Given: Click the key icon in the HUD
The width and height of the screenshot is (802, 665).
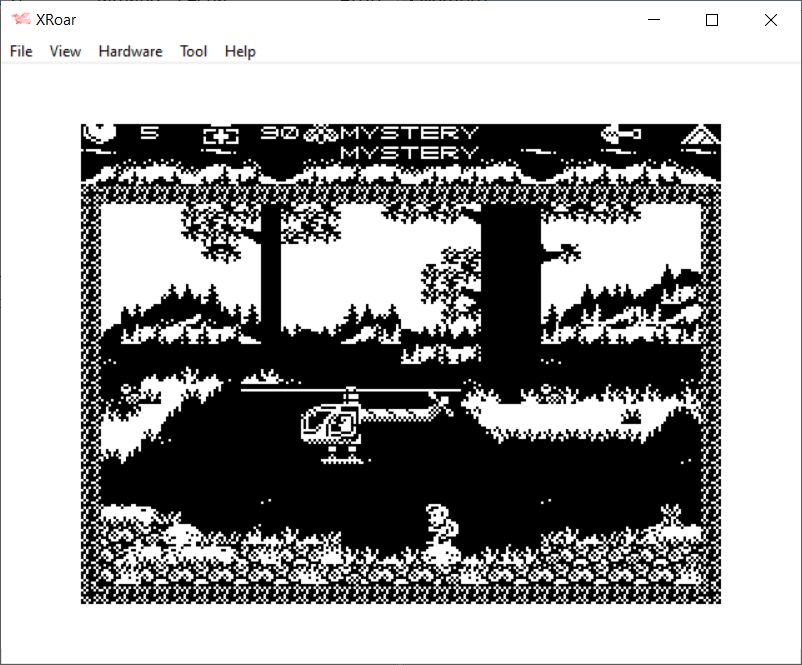Looking at the screenshot, I should 622,135.
